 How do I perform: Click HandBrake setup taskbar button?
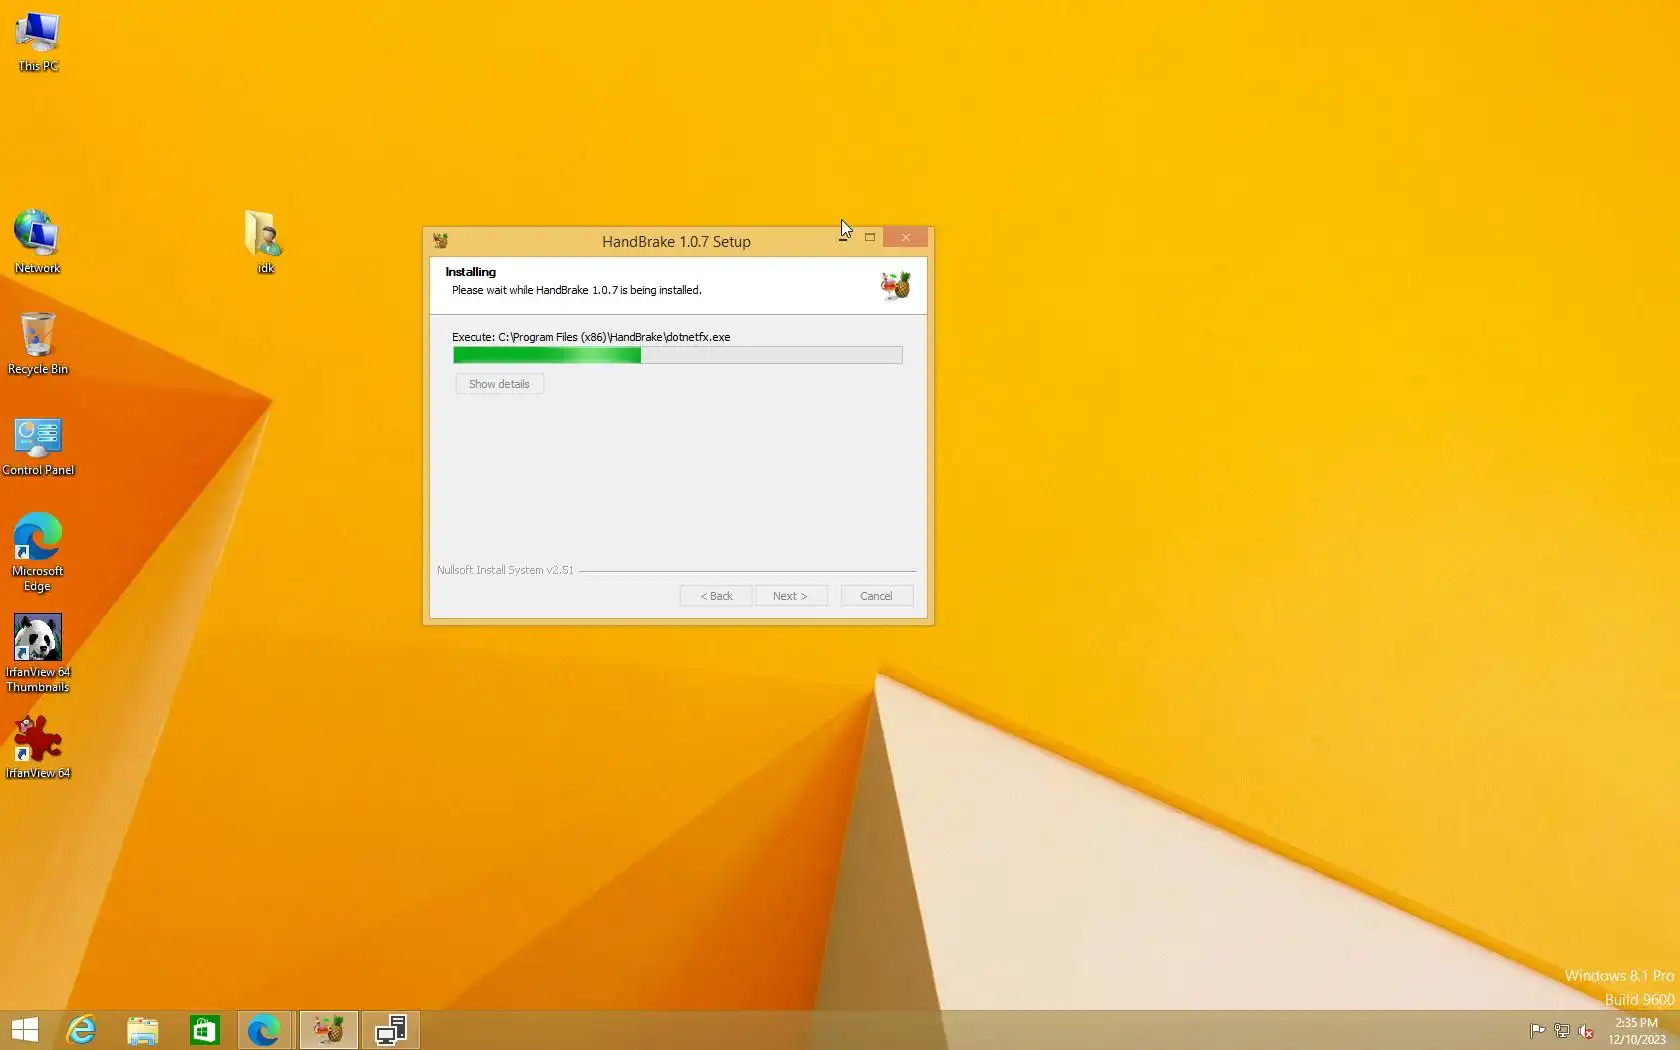click(328, 1030)
